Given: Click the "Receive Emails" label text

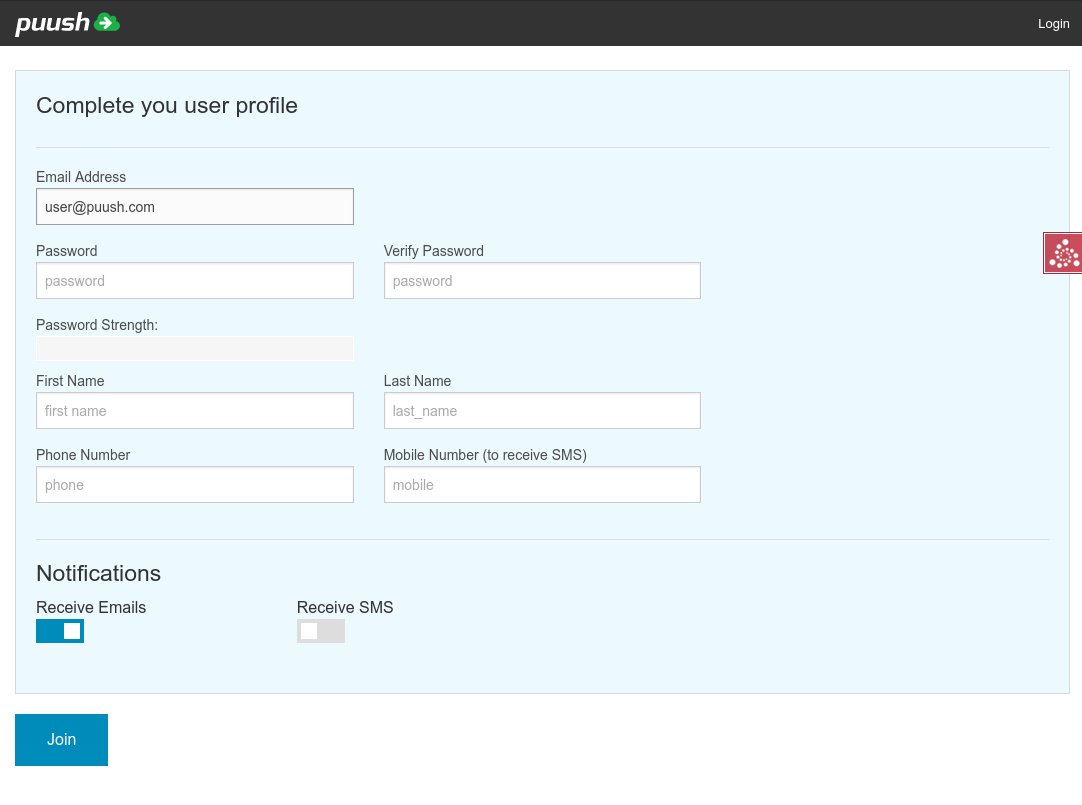Looking at the screenshot, I should [x=91, y=607].
